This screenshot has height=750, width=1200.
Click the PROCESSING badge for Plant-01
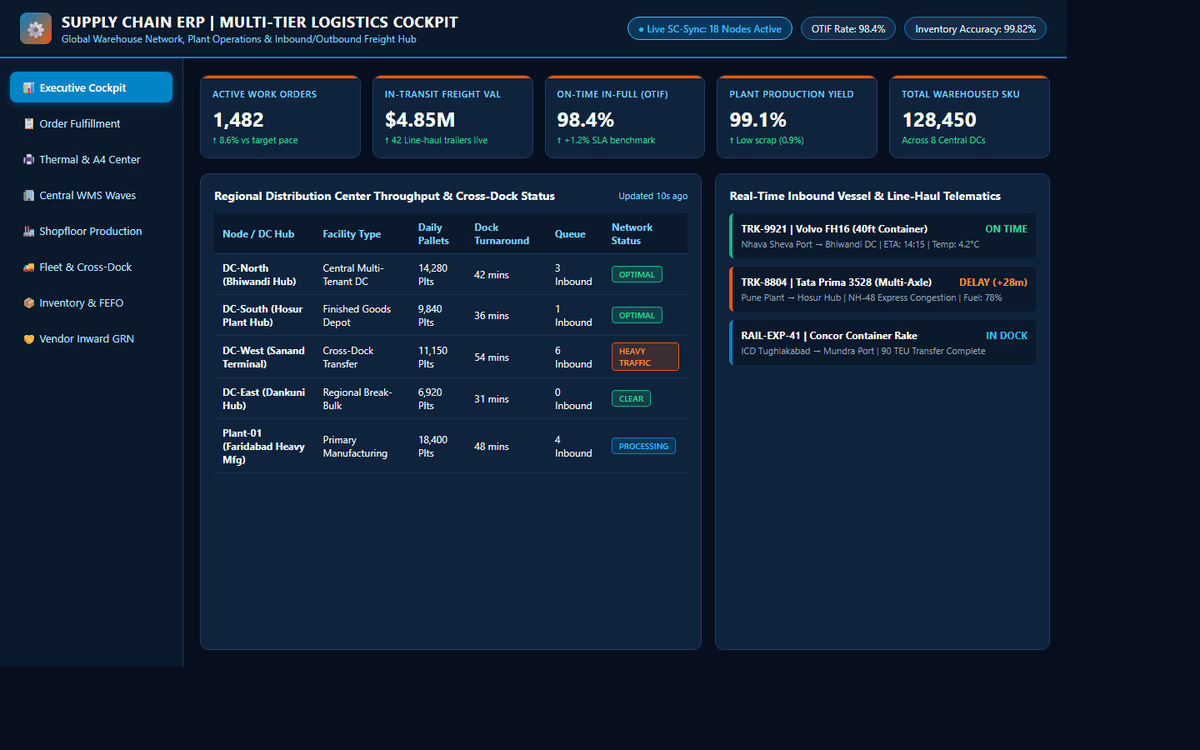[x=644, y=446]
